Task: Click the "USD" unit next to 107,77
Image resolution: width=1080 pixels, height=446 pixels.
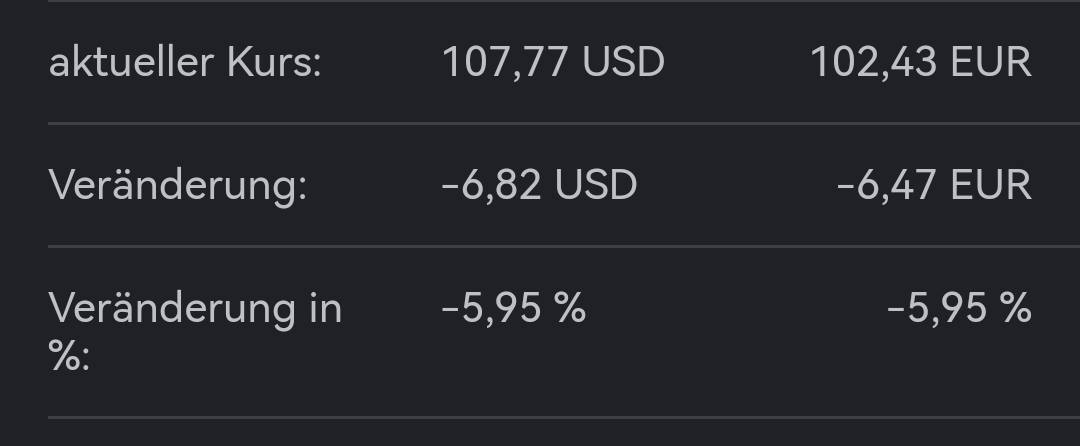Action: click(623, 63)
